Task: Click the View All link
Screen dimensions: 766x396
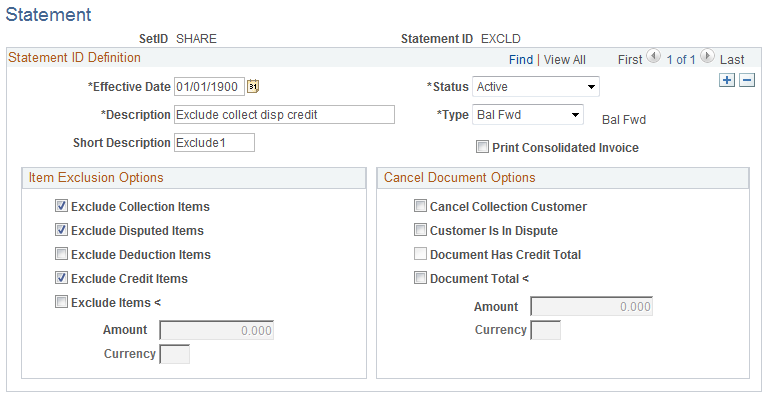Action: pyautogui.click(x=565, y=60)
